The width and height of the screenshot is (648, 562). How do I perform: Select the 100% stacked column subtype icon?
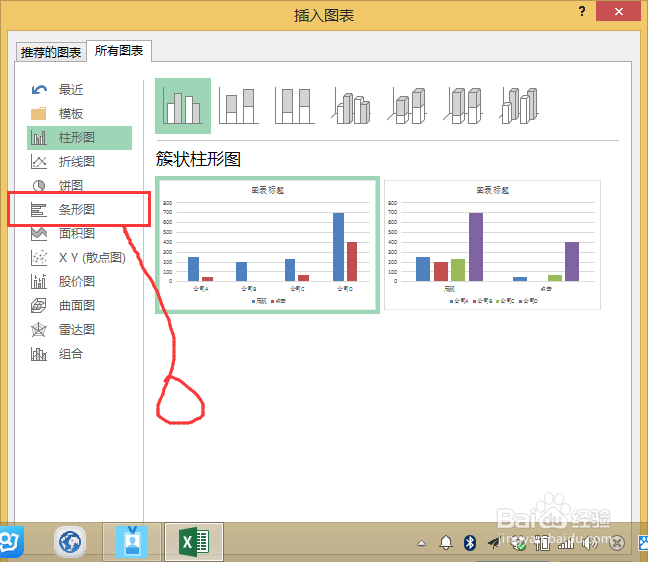[x=295, y=106]
